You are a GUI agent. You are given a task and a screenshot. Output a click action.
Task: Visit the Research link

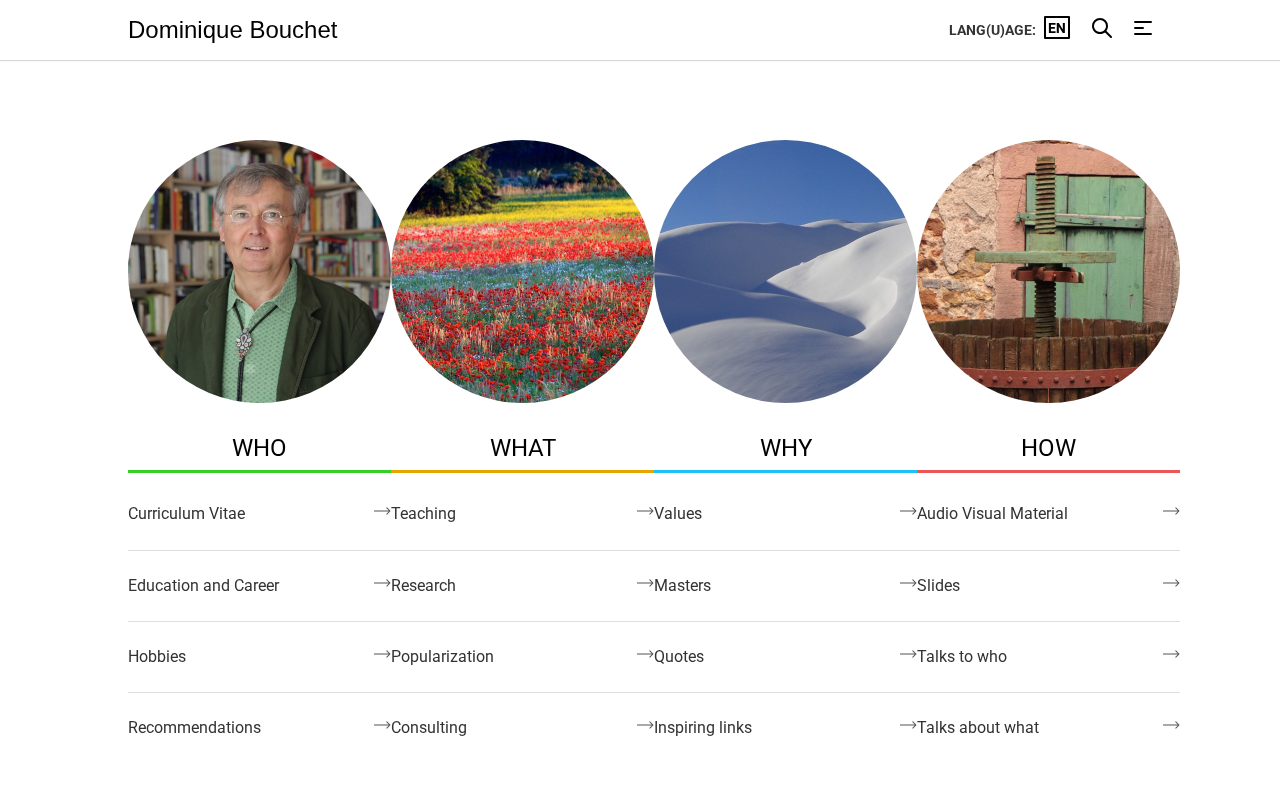tap(423, 586)
